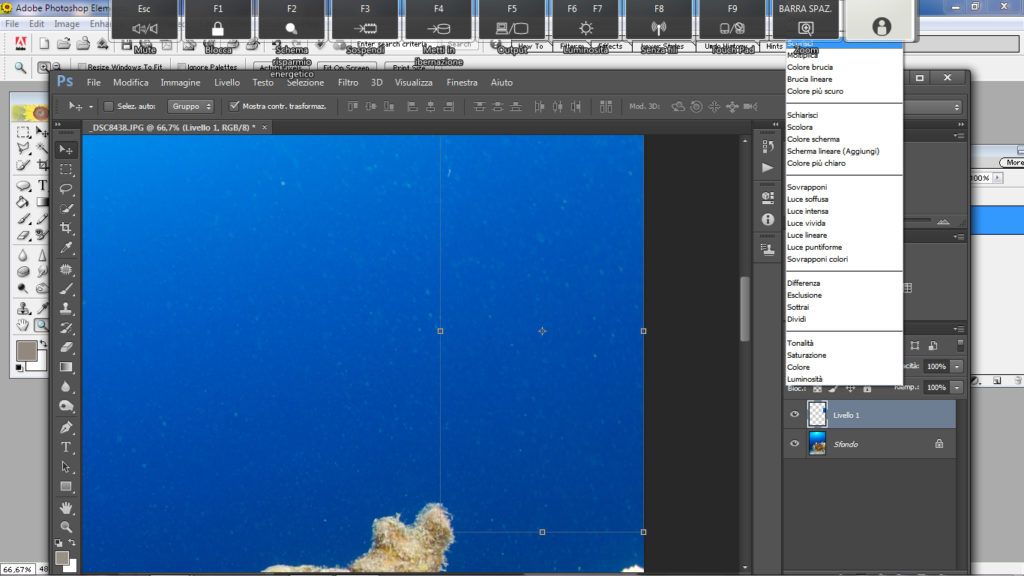Select the Gradient tool
The image size is (1024, 576).
(x=66, y=367)
